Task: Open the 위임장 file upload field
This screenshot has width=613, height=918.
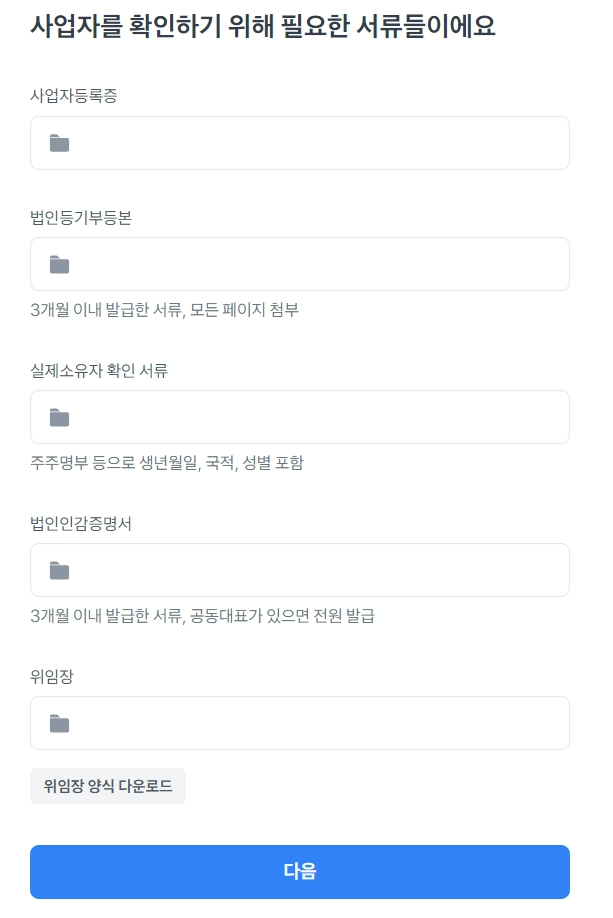Action: click(x=300, y=724)
